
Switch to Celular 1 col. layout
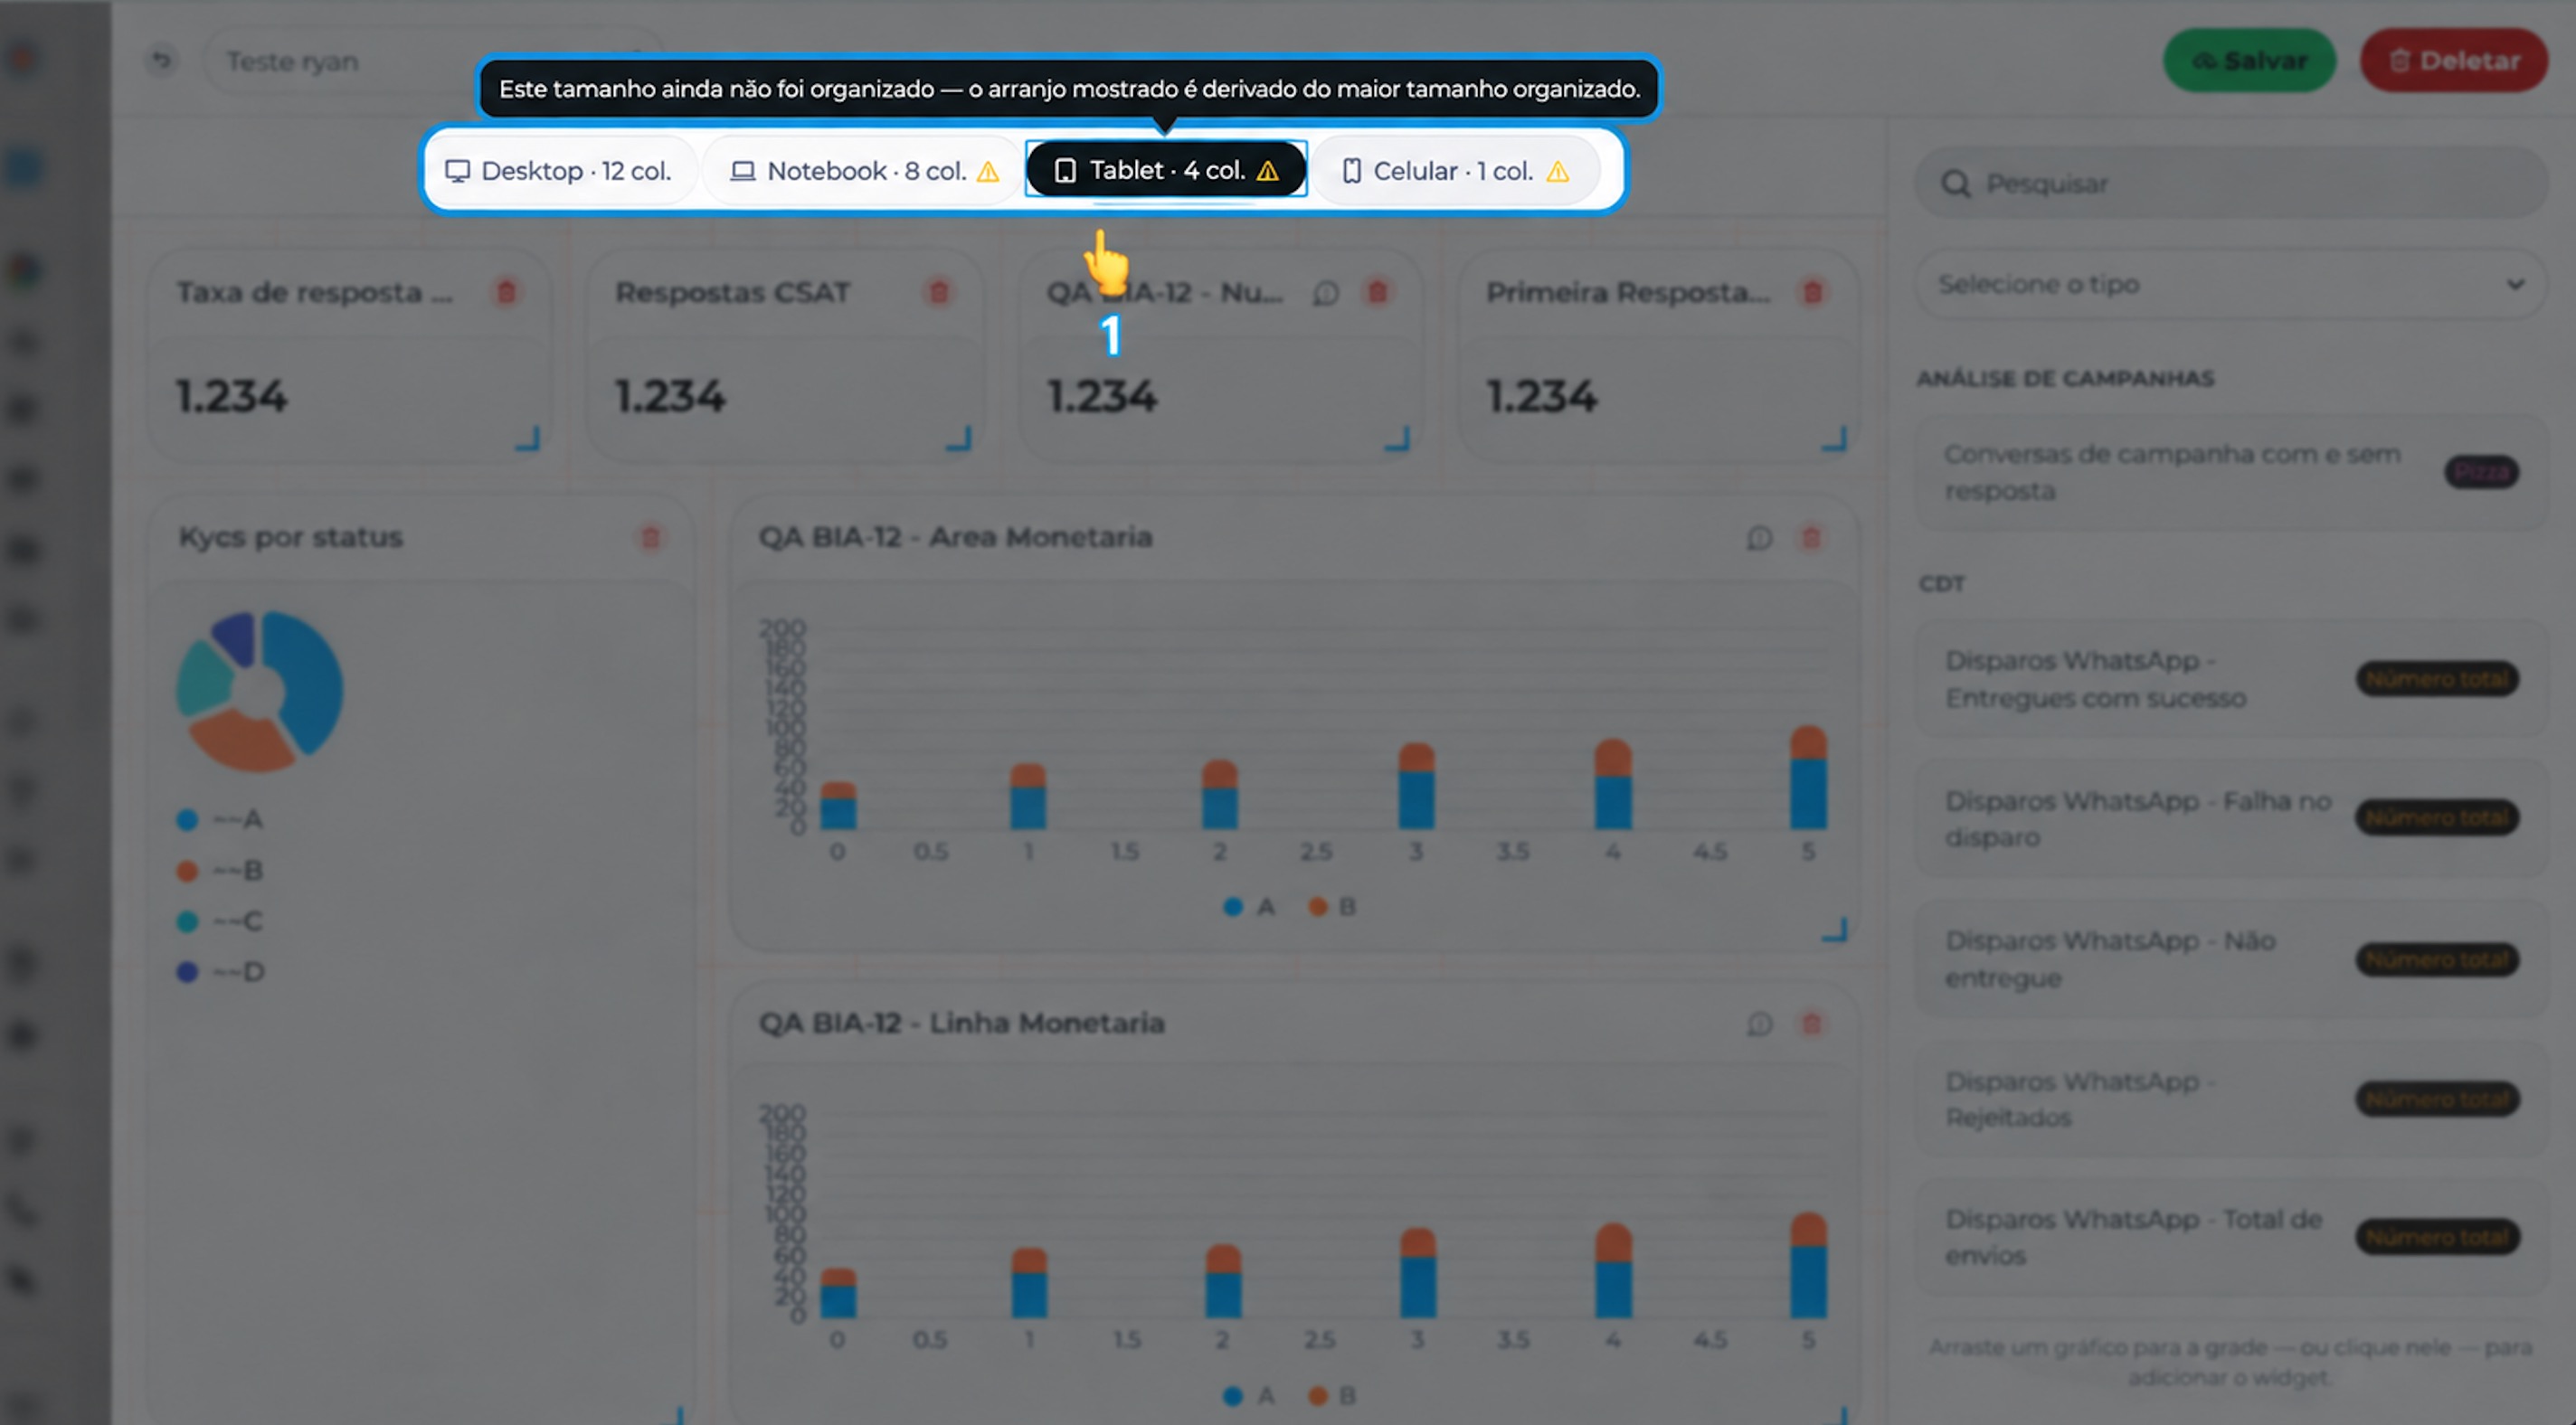point(1455,171)
